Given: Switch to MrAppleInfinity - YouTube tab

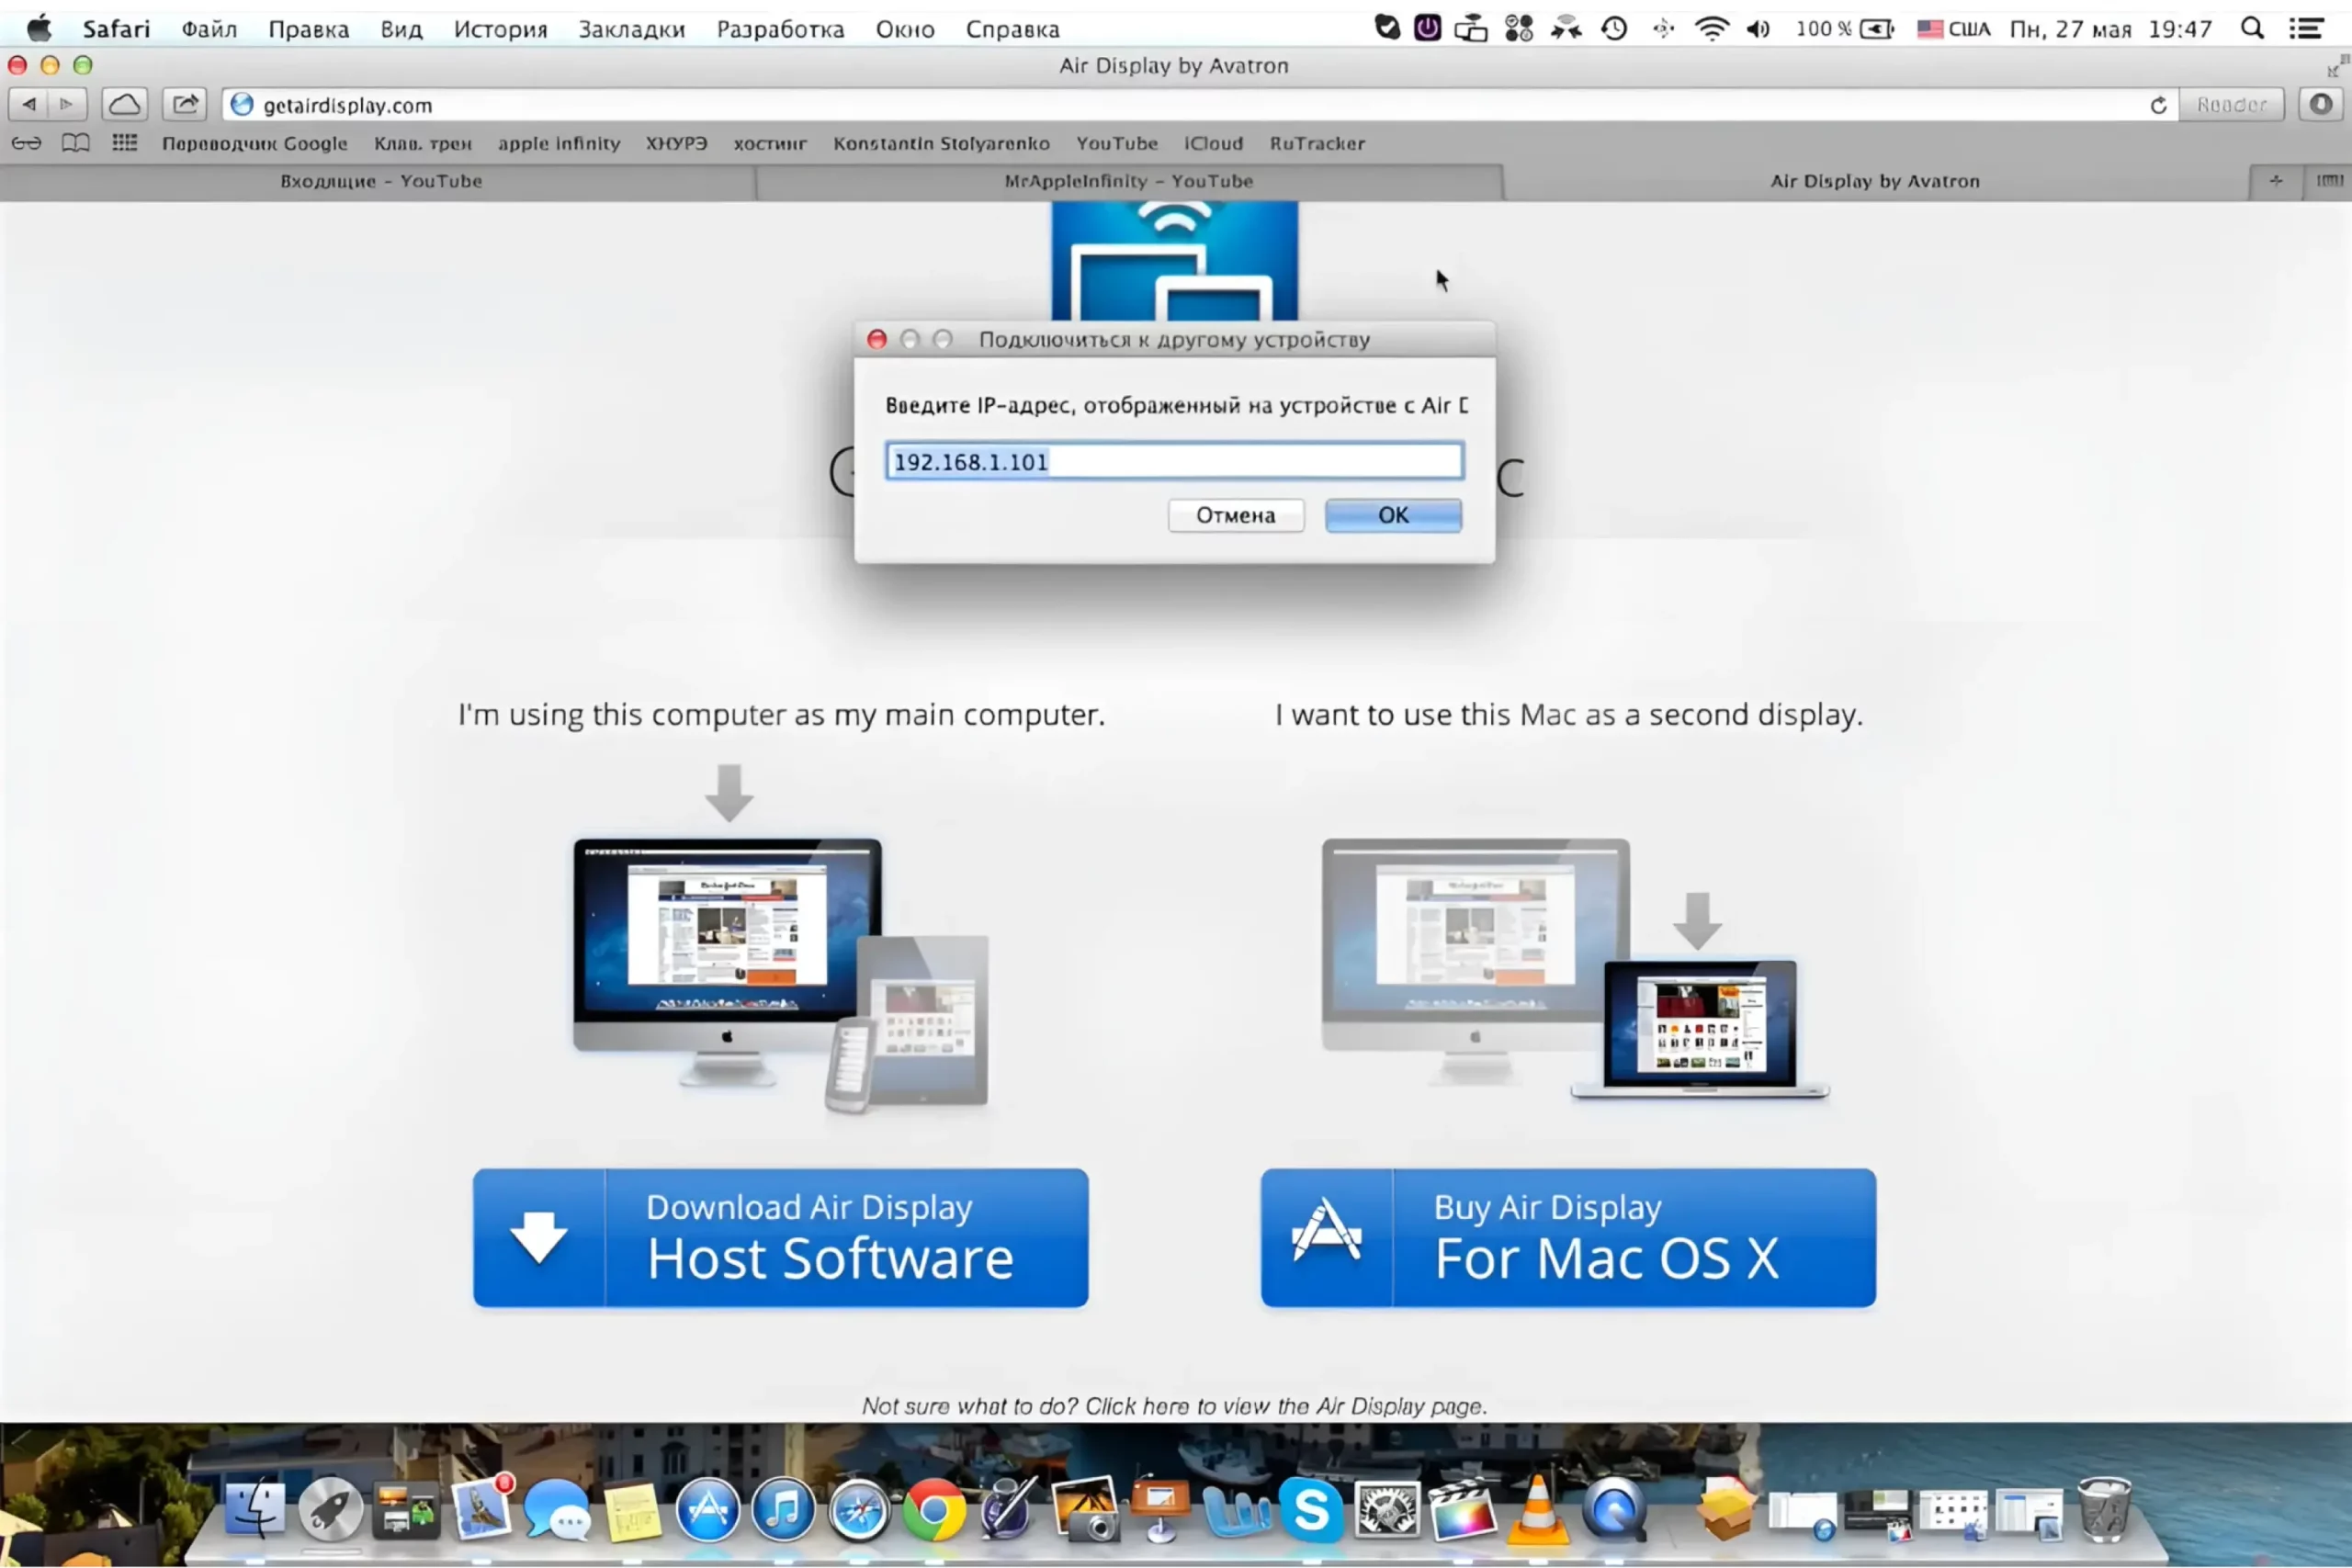Looking at the screenshot, I should [1128, 181].
